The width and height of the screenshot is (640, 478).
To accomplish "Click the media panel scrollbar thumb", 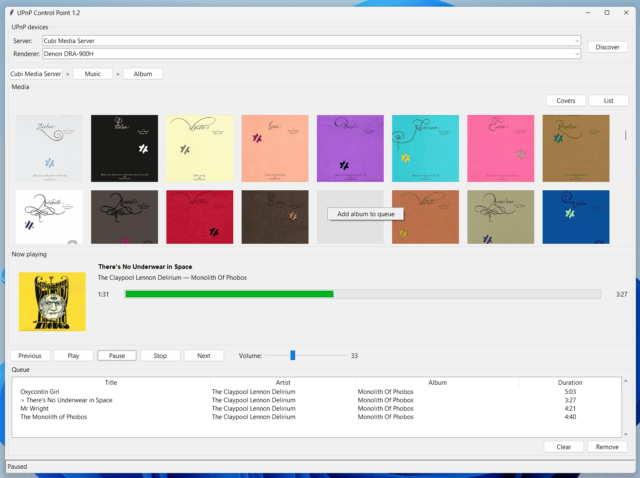I will tap(625, 135).
